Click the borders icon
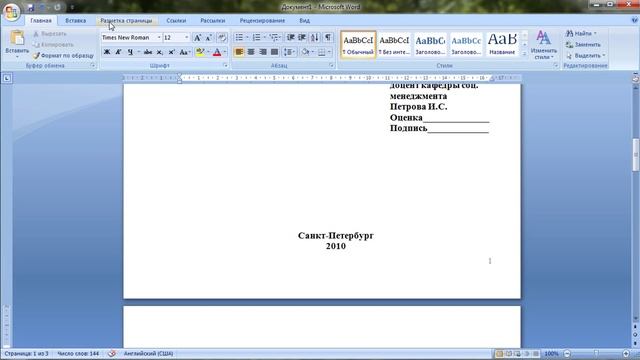The image size is (640, 360). (322, 52)
